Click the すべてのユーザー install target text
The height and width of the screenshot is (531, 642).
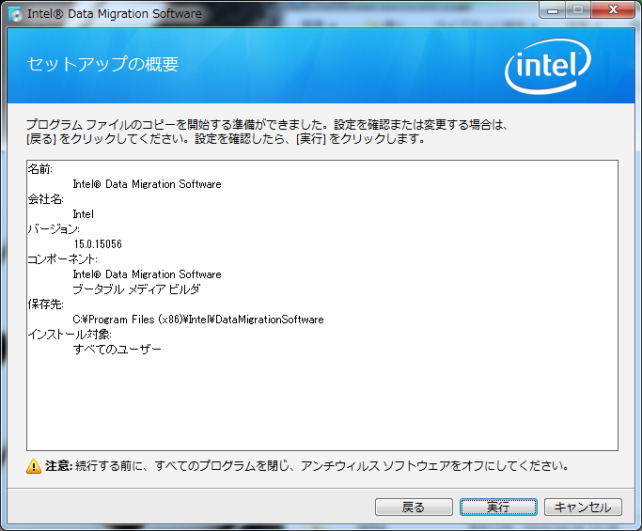(x=117, y=349)
